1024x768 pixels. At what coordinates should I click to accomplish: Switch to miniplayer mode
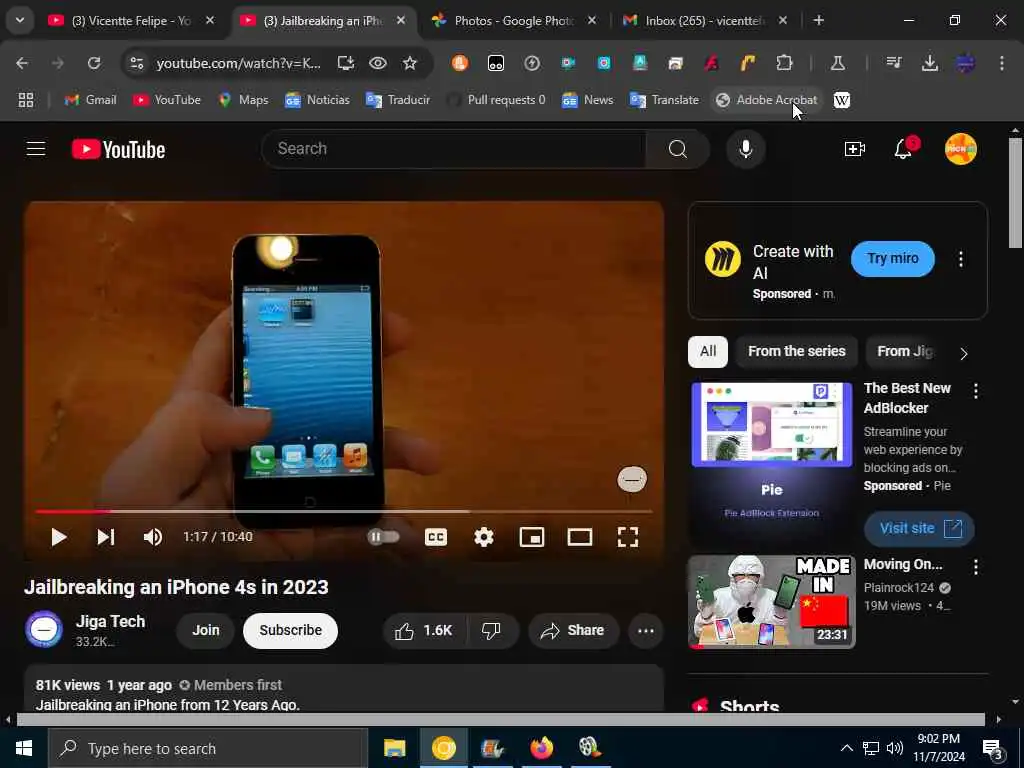(532, 537)
